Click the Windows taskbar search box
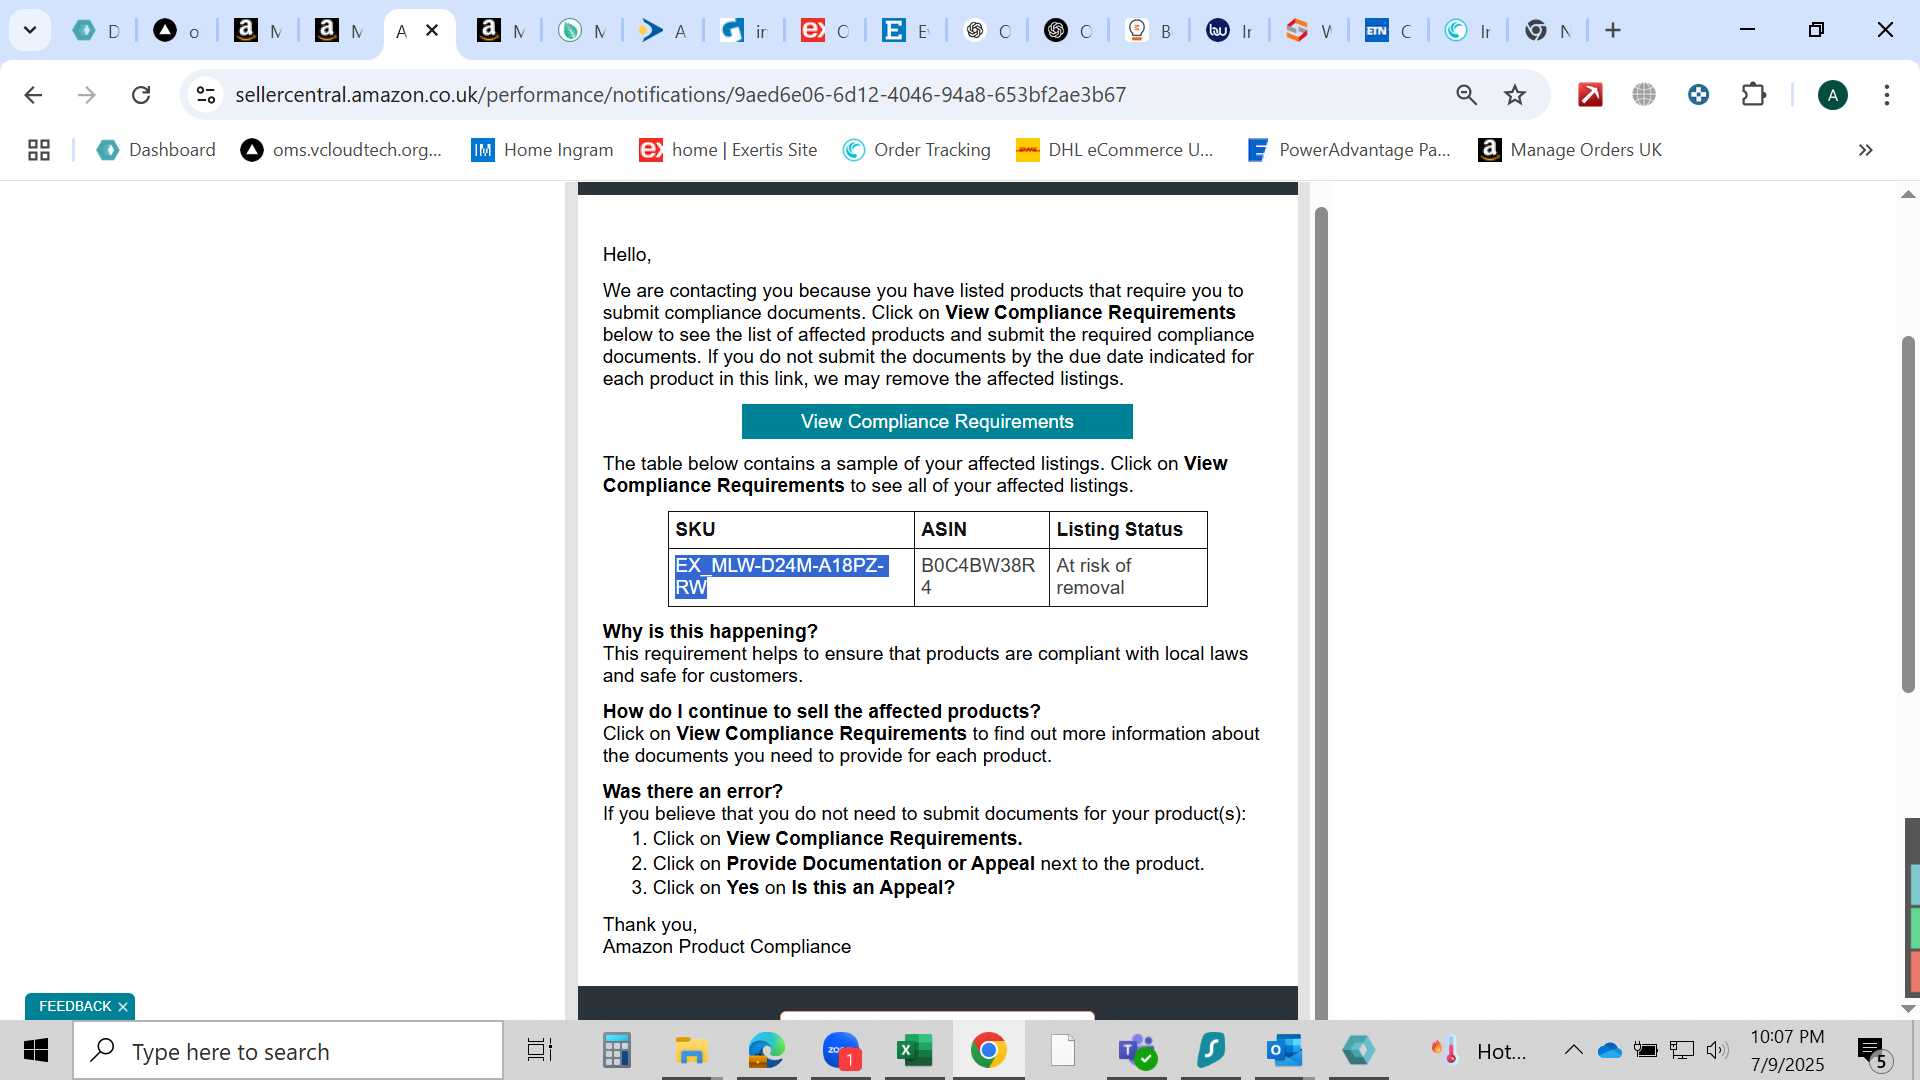The image size is (1920, 1080). [x=288, y=1051]
